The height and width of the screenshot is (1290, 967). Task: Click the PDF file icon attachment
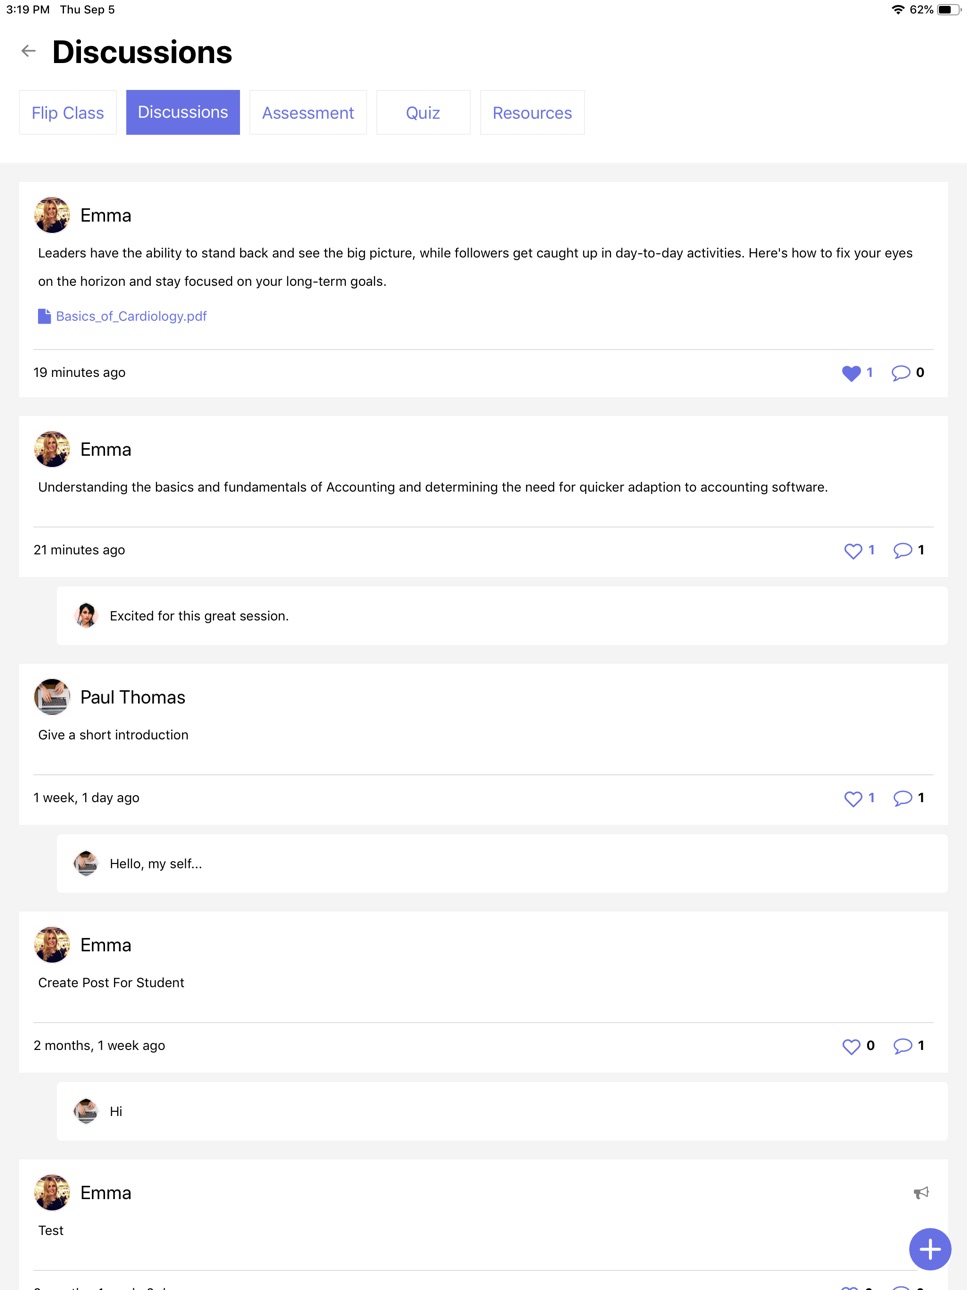pyautogui.click(x=44, y=316)
